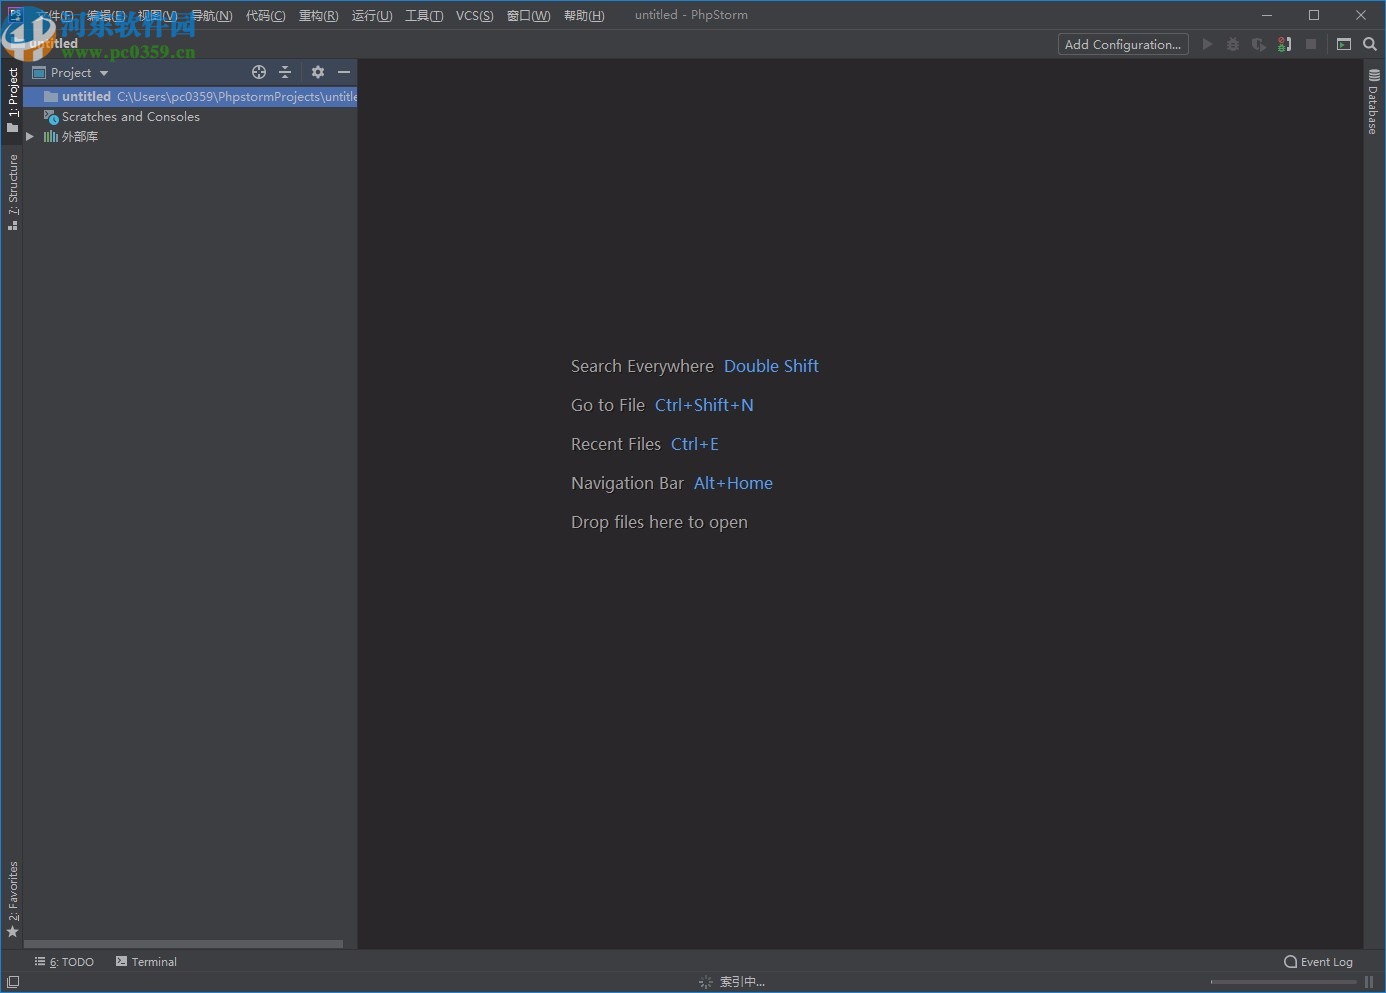The width and height of the screenshot is (1386, 993).
Task: Expand the 外部库 tree node
Action: pyautogui.click(x=30, y=136)
